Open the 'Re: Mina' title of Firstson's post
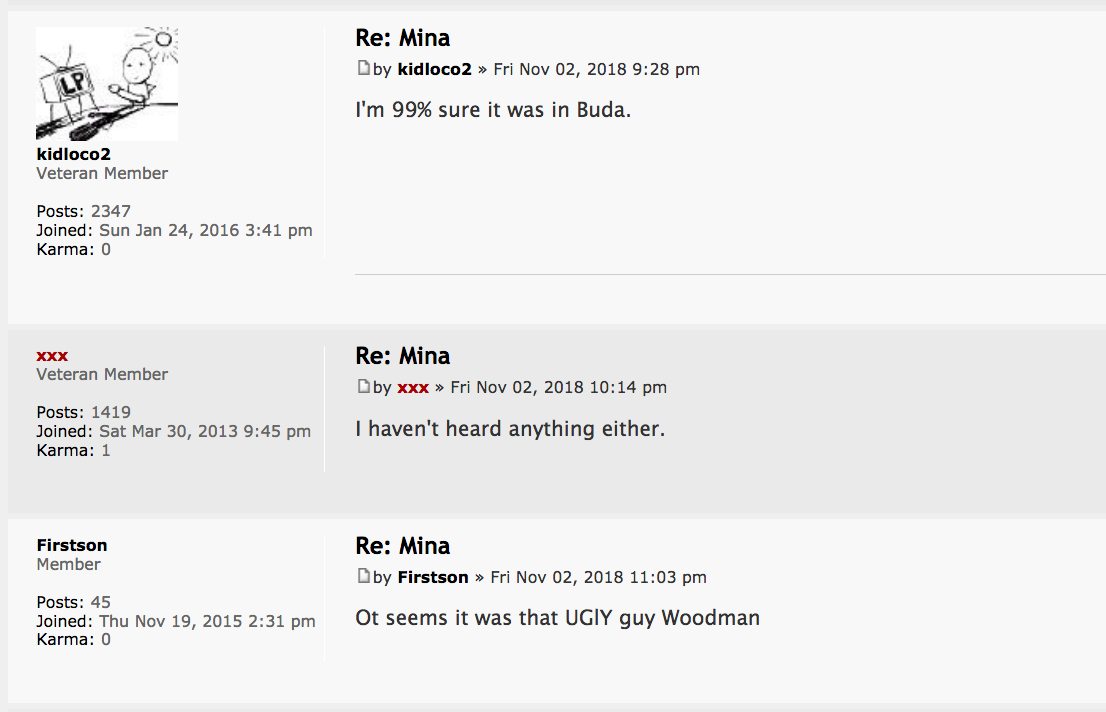 click(x=403, y=546)
